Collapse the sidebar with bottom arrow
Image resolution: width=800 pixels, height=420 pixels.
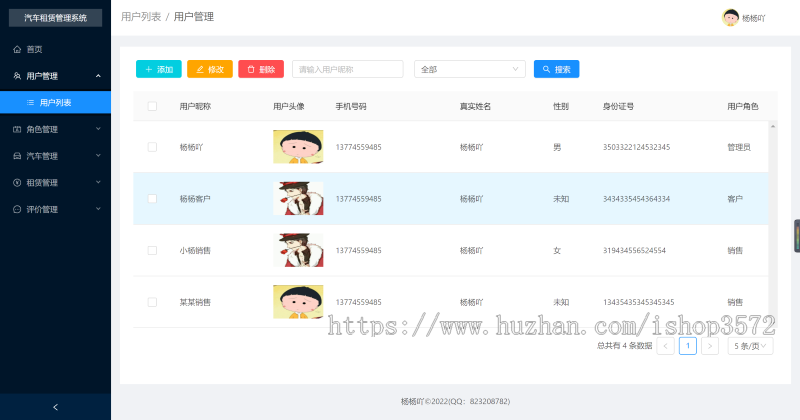(x=55, y=407)
